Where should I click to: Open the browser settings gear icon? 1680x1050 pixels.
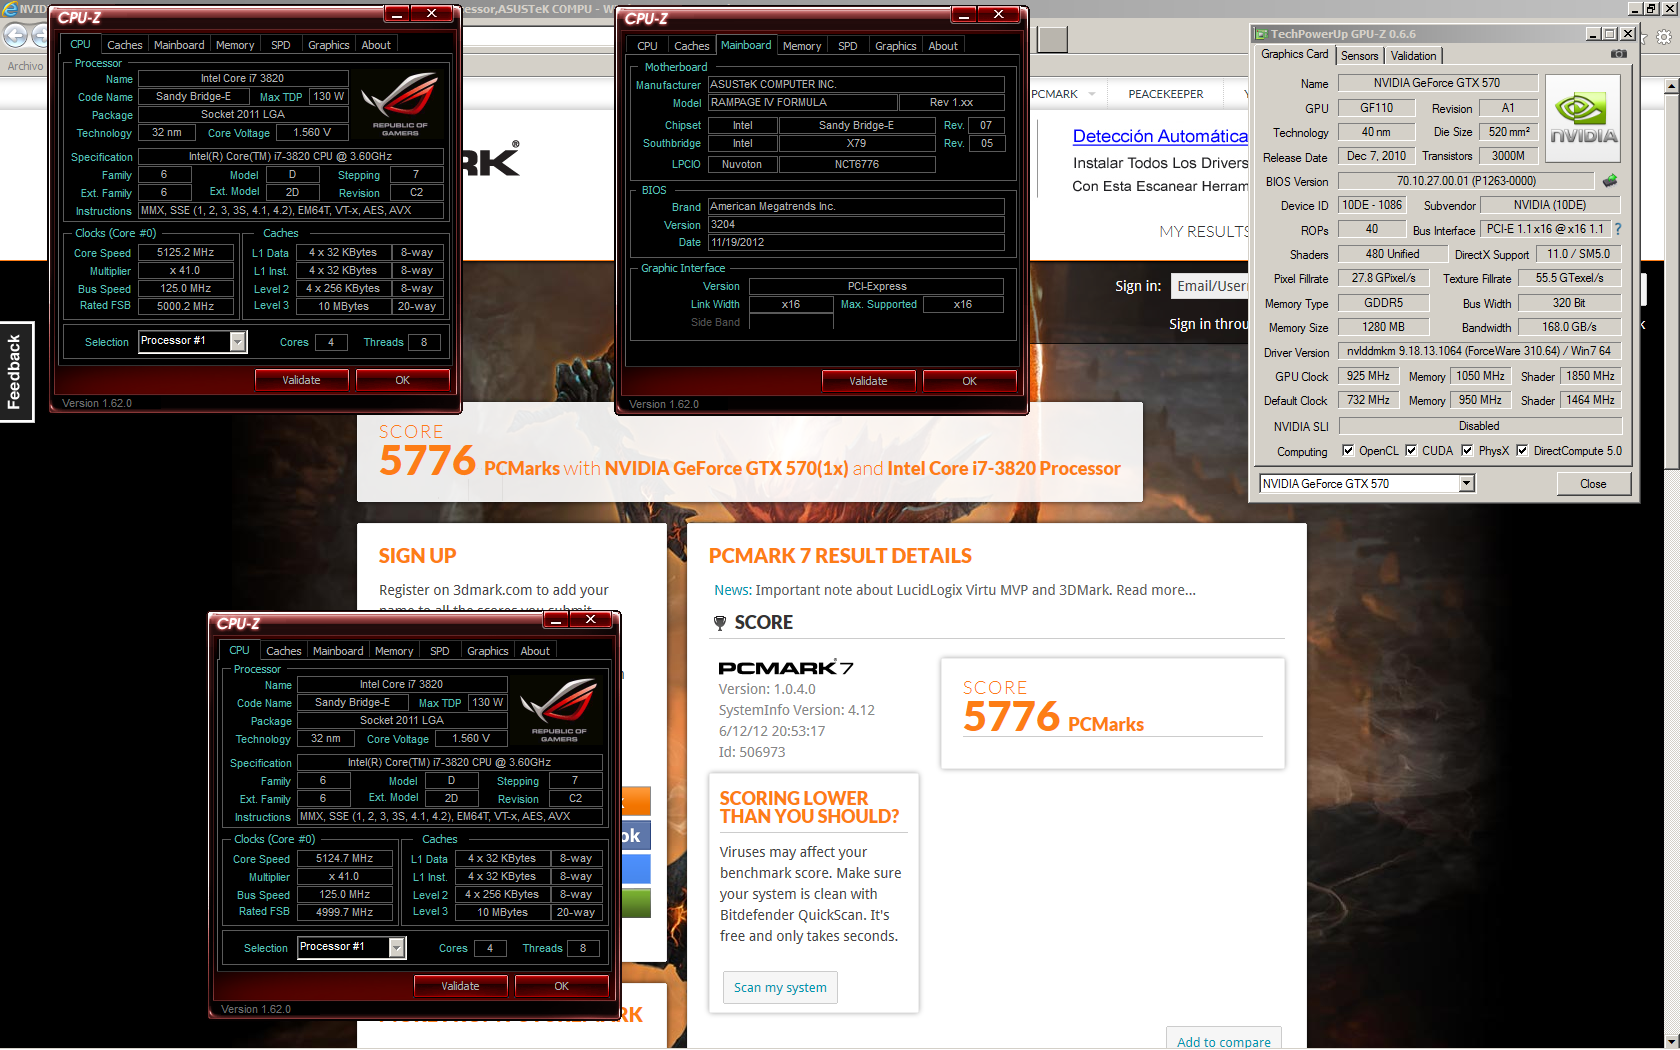(1664, 37)
